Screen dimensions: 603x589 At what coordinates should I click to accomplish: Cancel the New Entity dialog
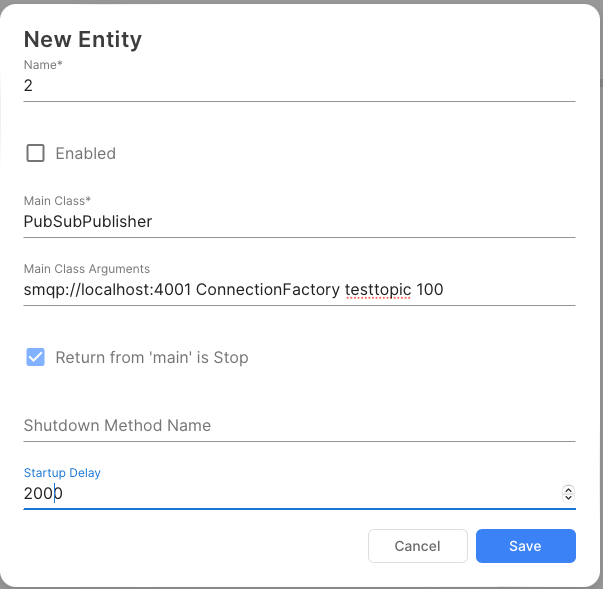(417, 546)
